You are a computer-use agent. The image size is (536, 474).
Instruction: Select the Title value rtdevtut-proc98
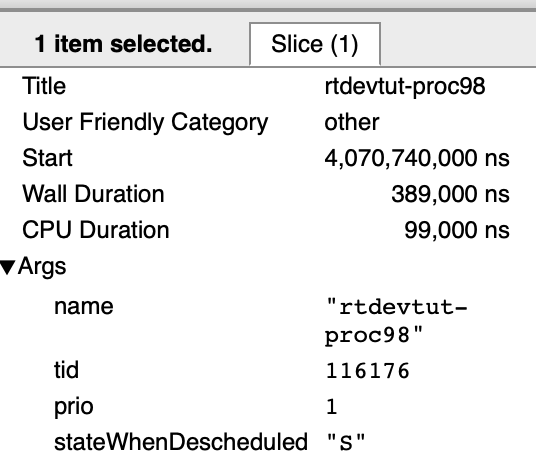tap(405, 86)
